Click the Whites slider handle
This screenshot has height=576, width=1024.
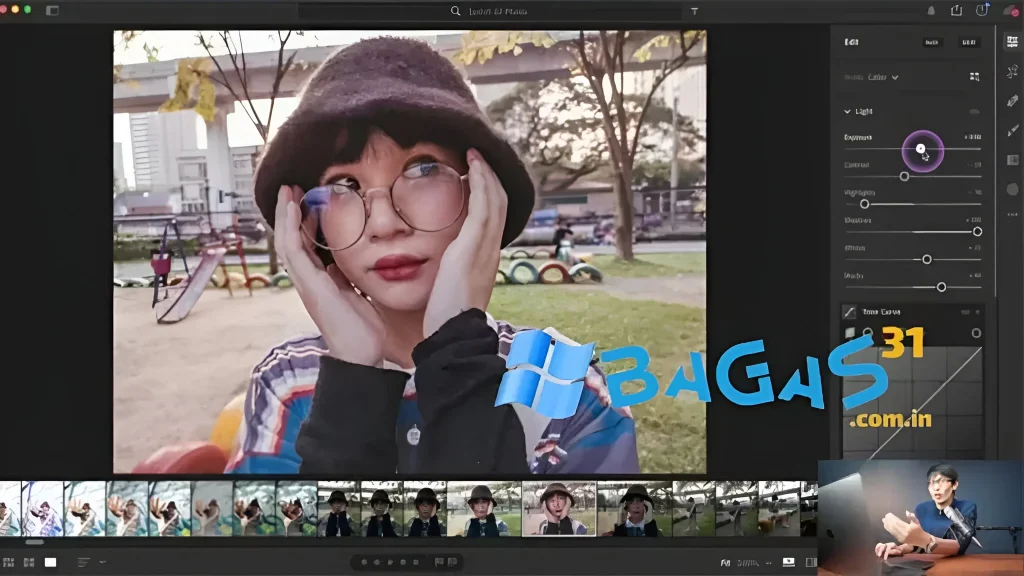pyautogui.click(x=927, y=259)
